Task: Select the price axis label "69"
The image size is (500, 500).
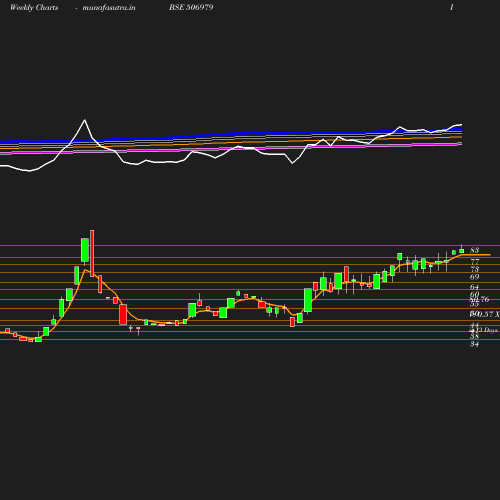Action: pyautogui.click(x=475, y=277)
